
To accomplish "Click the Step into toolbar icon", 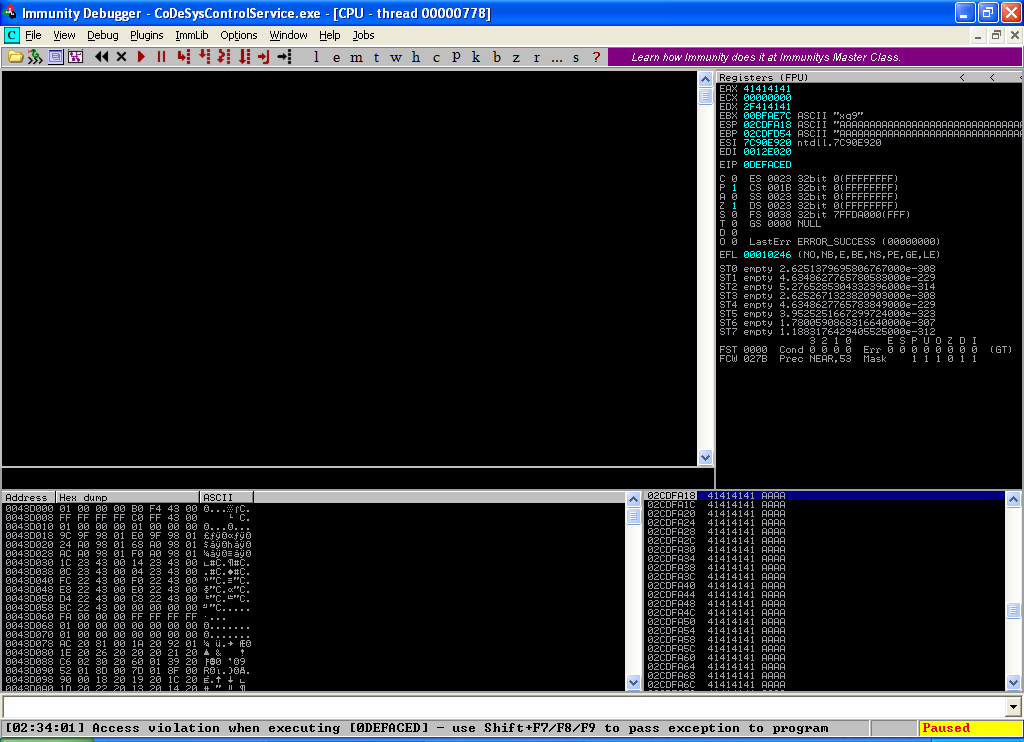I will [183, 57].
